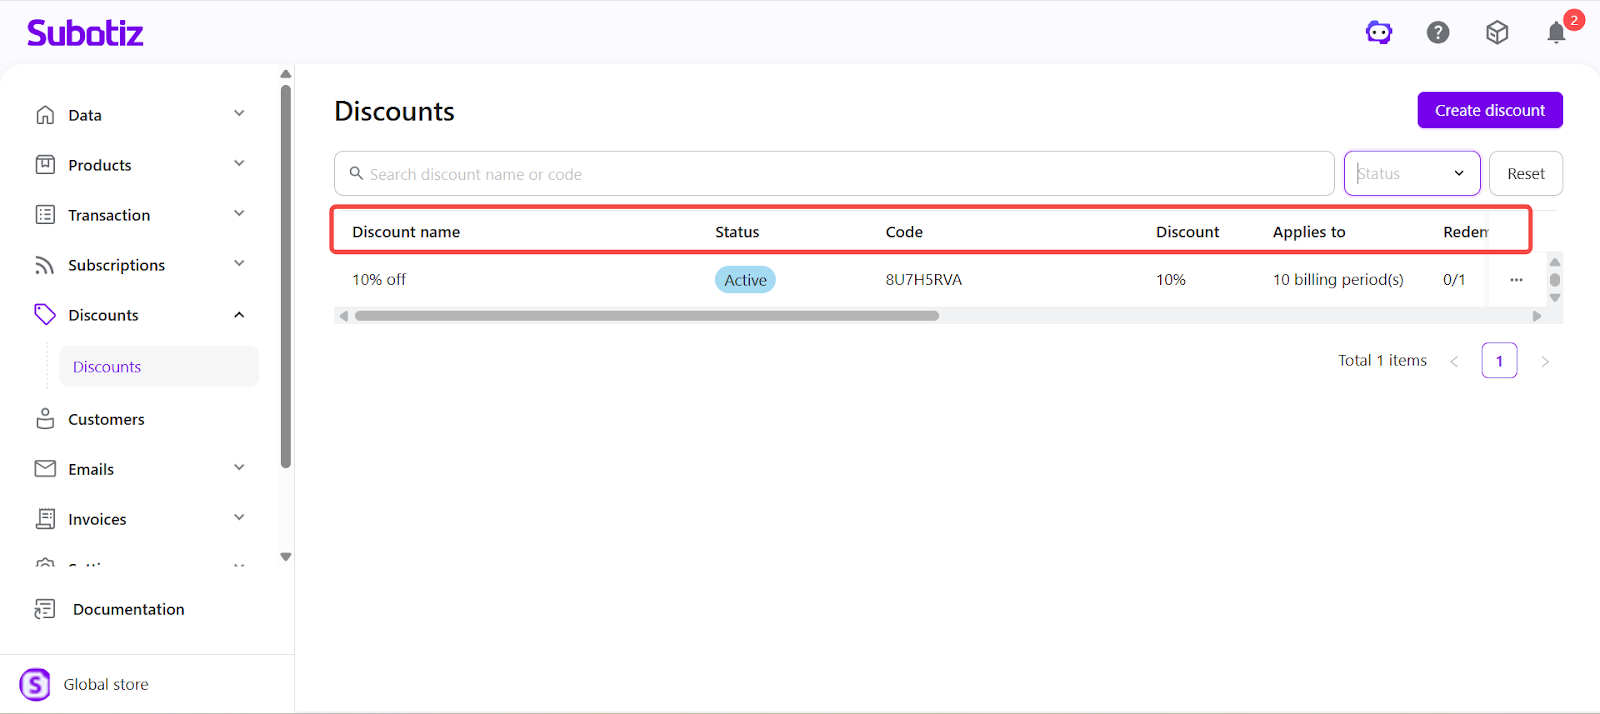This screenshot has width=1600, height=714.
Task: Click the table's horizontal scrollbar thumb
Action: point(646,316)
